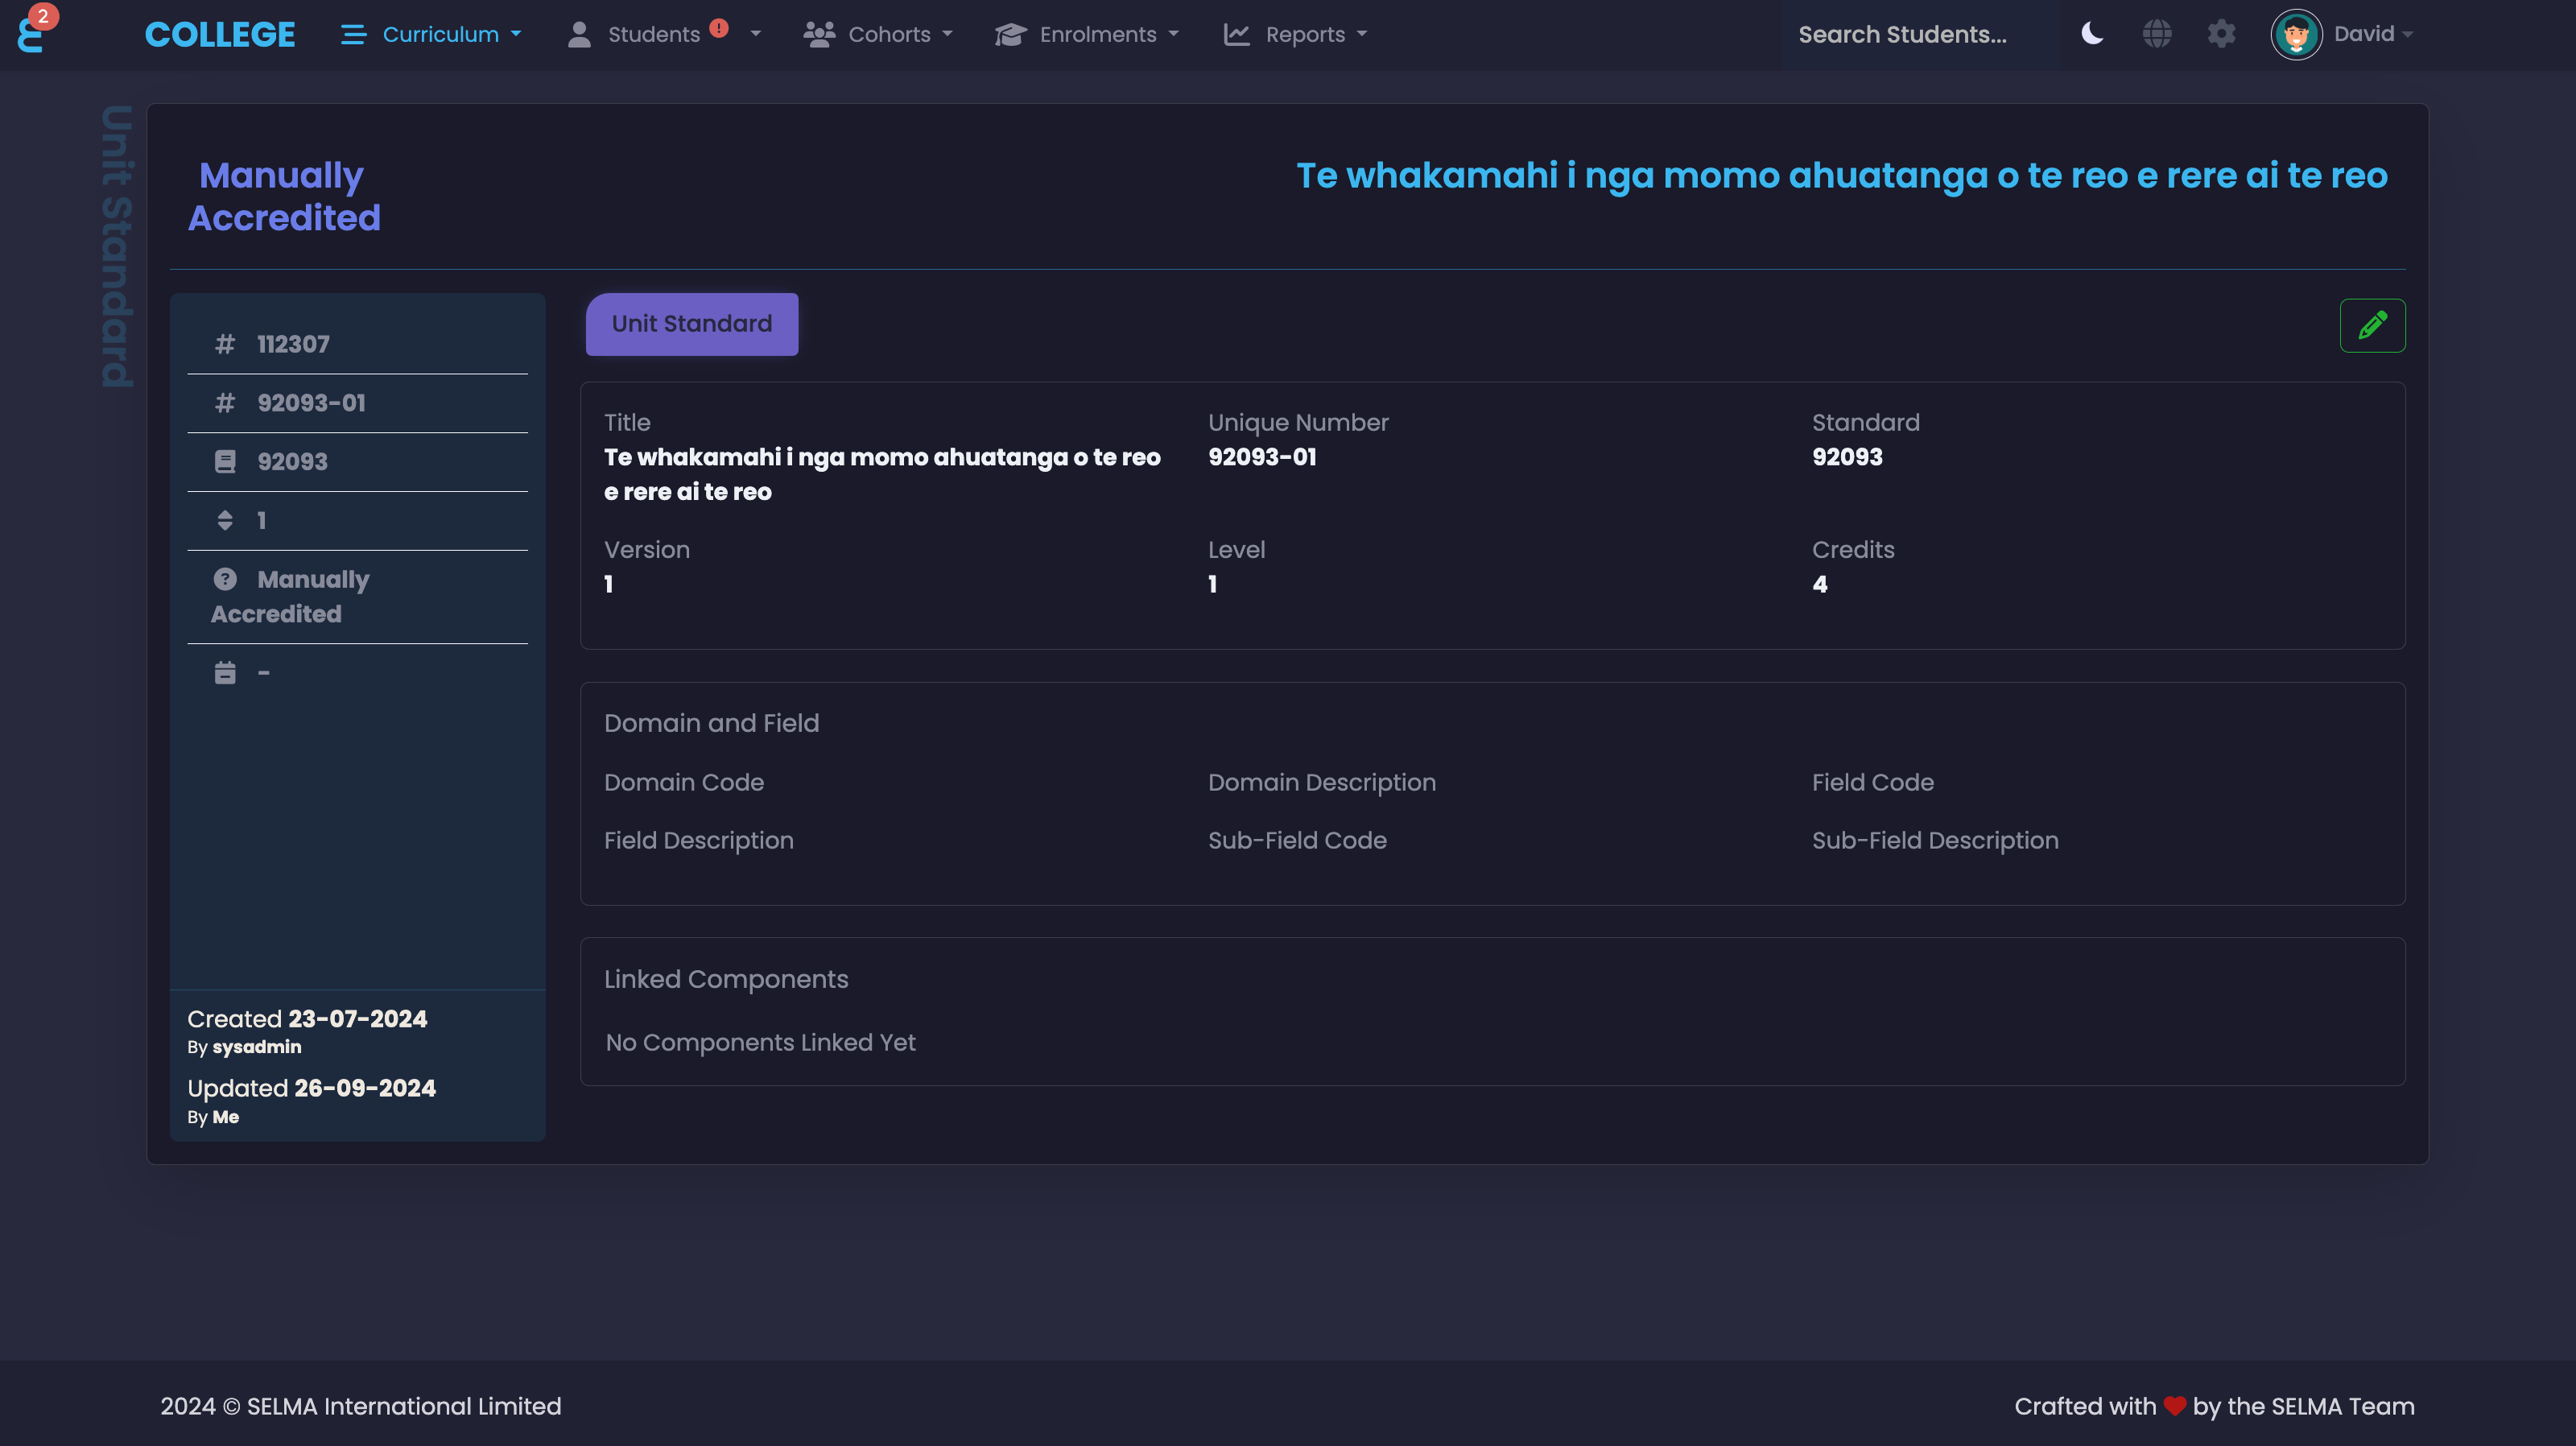Open the globe language icon
Viewport: 2576px width, 1446px height.
(2157, 34)
